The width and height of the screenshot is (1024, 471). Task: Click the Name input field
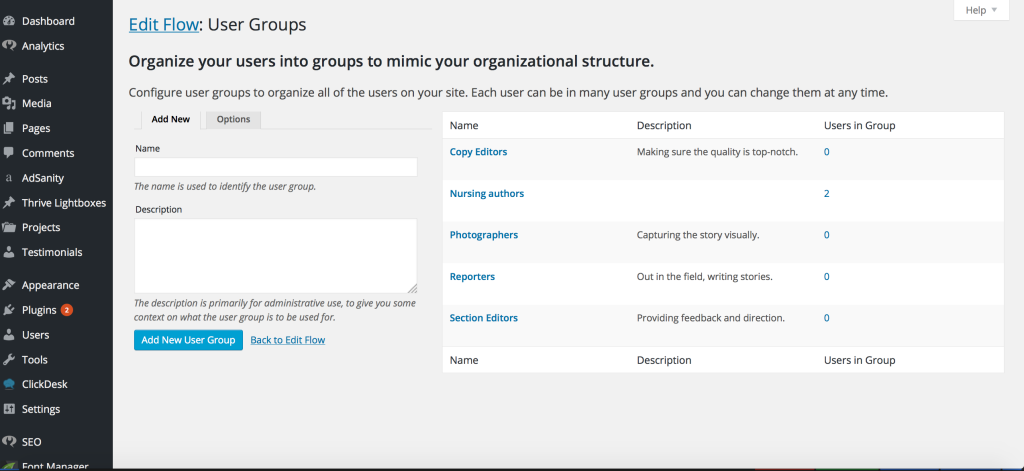click(x=275, y=167)
